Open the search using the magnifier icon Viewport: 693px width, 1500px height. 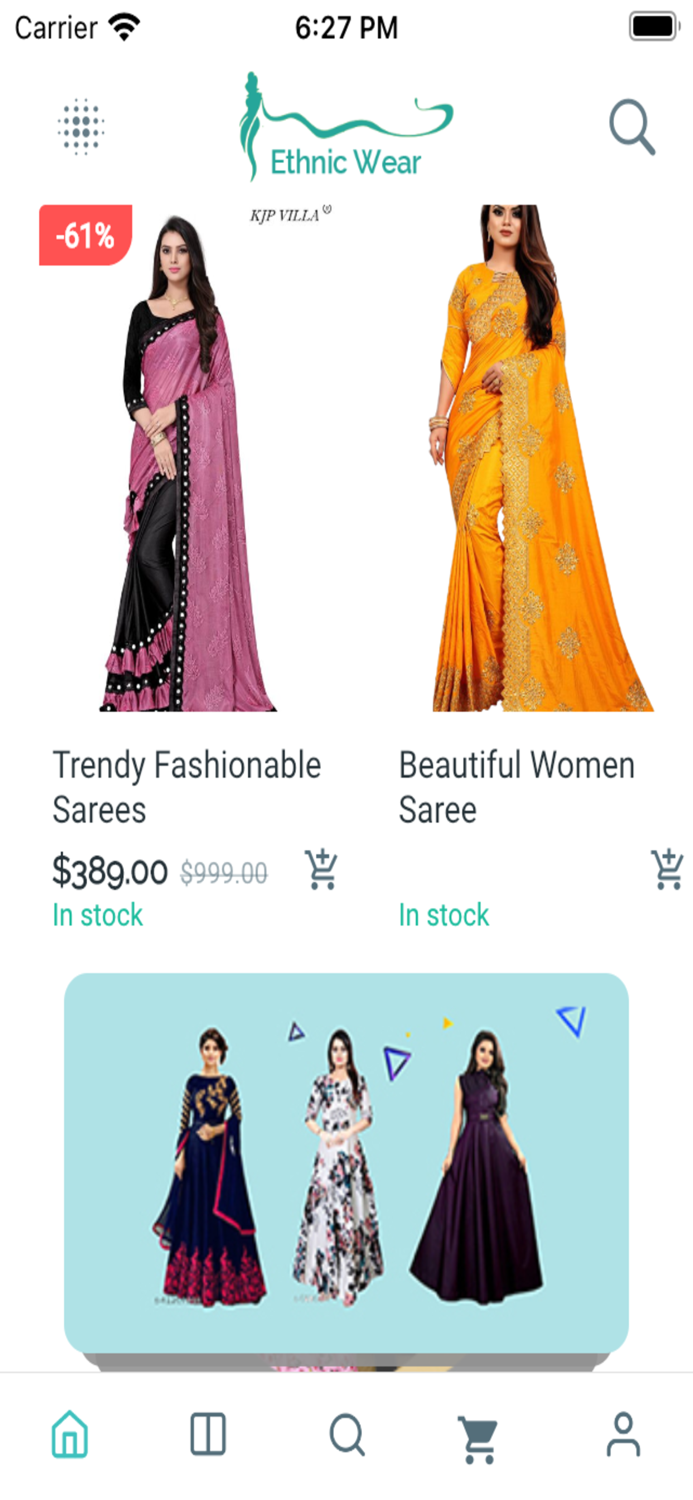631,127
